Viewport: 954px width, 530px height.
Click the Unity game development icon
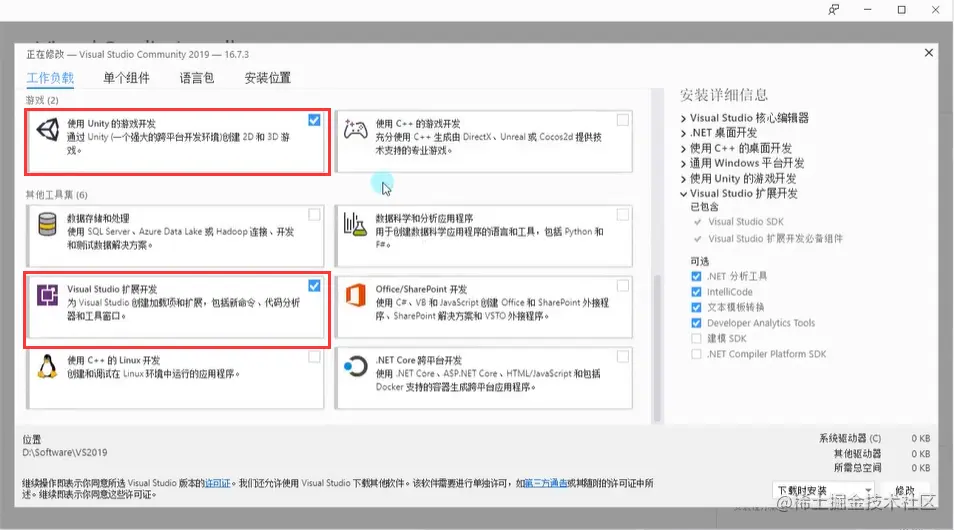[x=47, y=130]
